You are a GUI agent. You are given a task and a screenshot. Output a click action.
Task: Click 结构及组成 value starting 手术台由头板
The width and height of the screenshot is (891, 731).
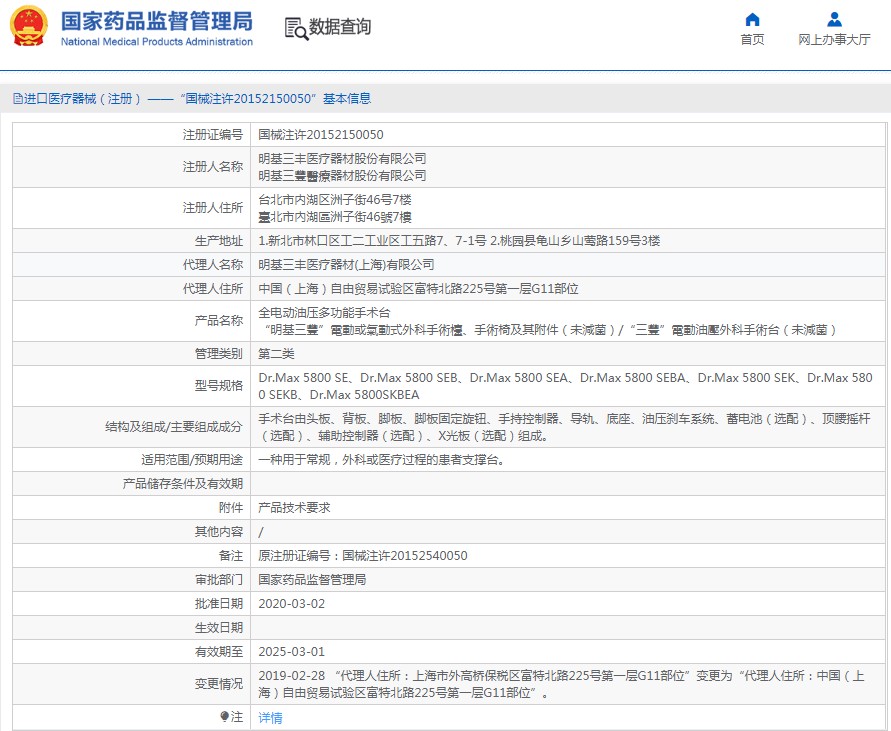coord(565,427)
